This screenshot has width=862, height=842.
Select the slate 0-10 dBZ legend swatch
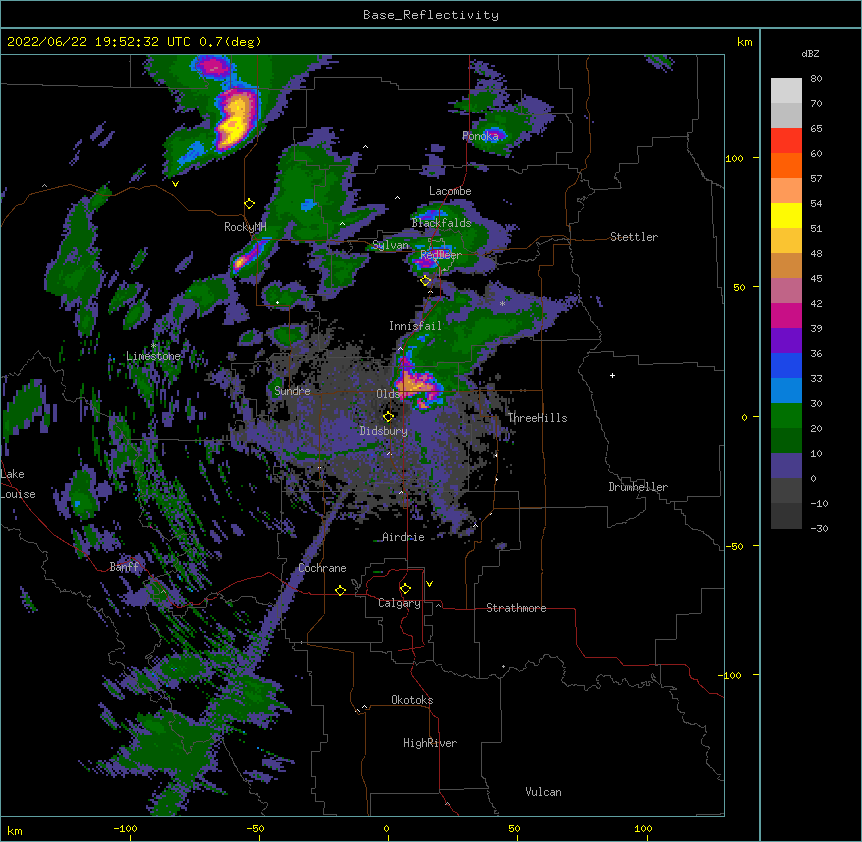pyautogui.click(x=786, y=466)
